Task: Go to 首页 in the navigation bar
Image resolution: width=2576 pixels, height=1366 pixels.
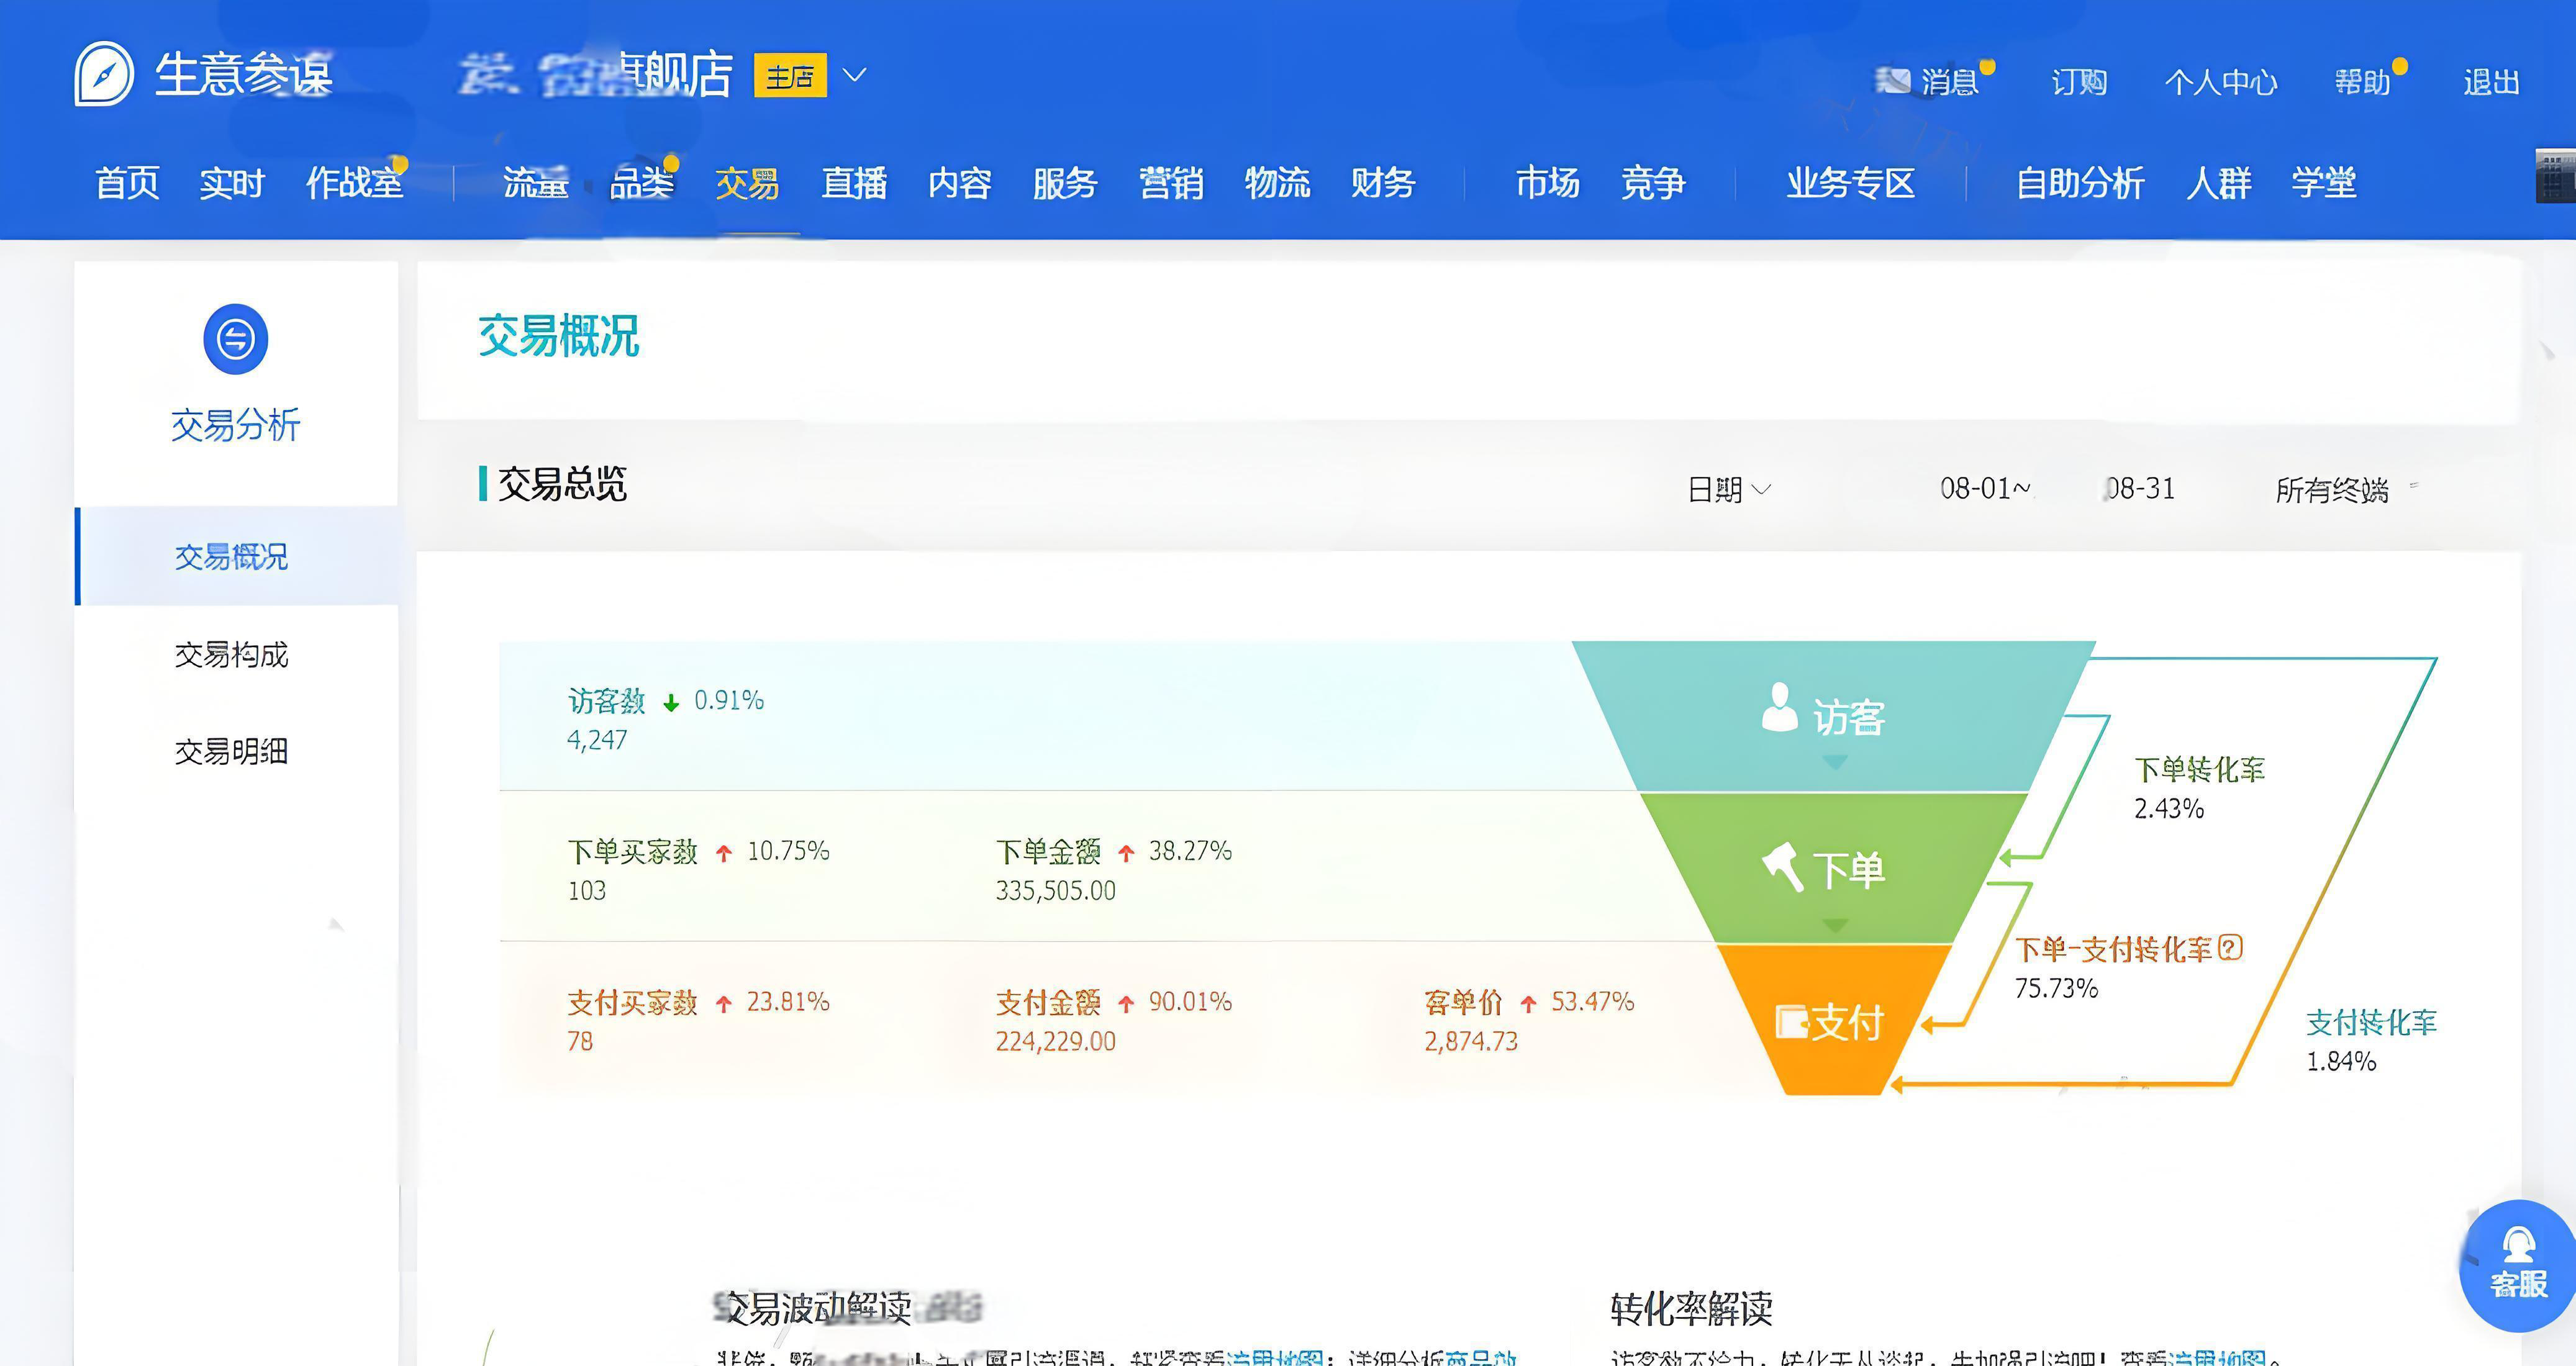Action: coord(127,183)
